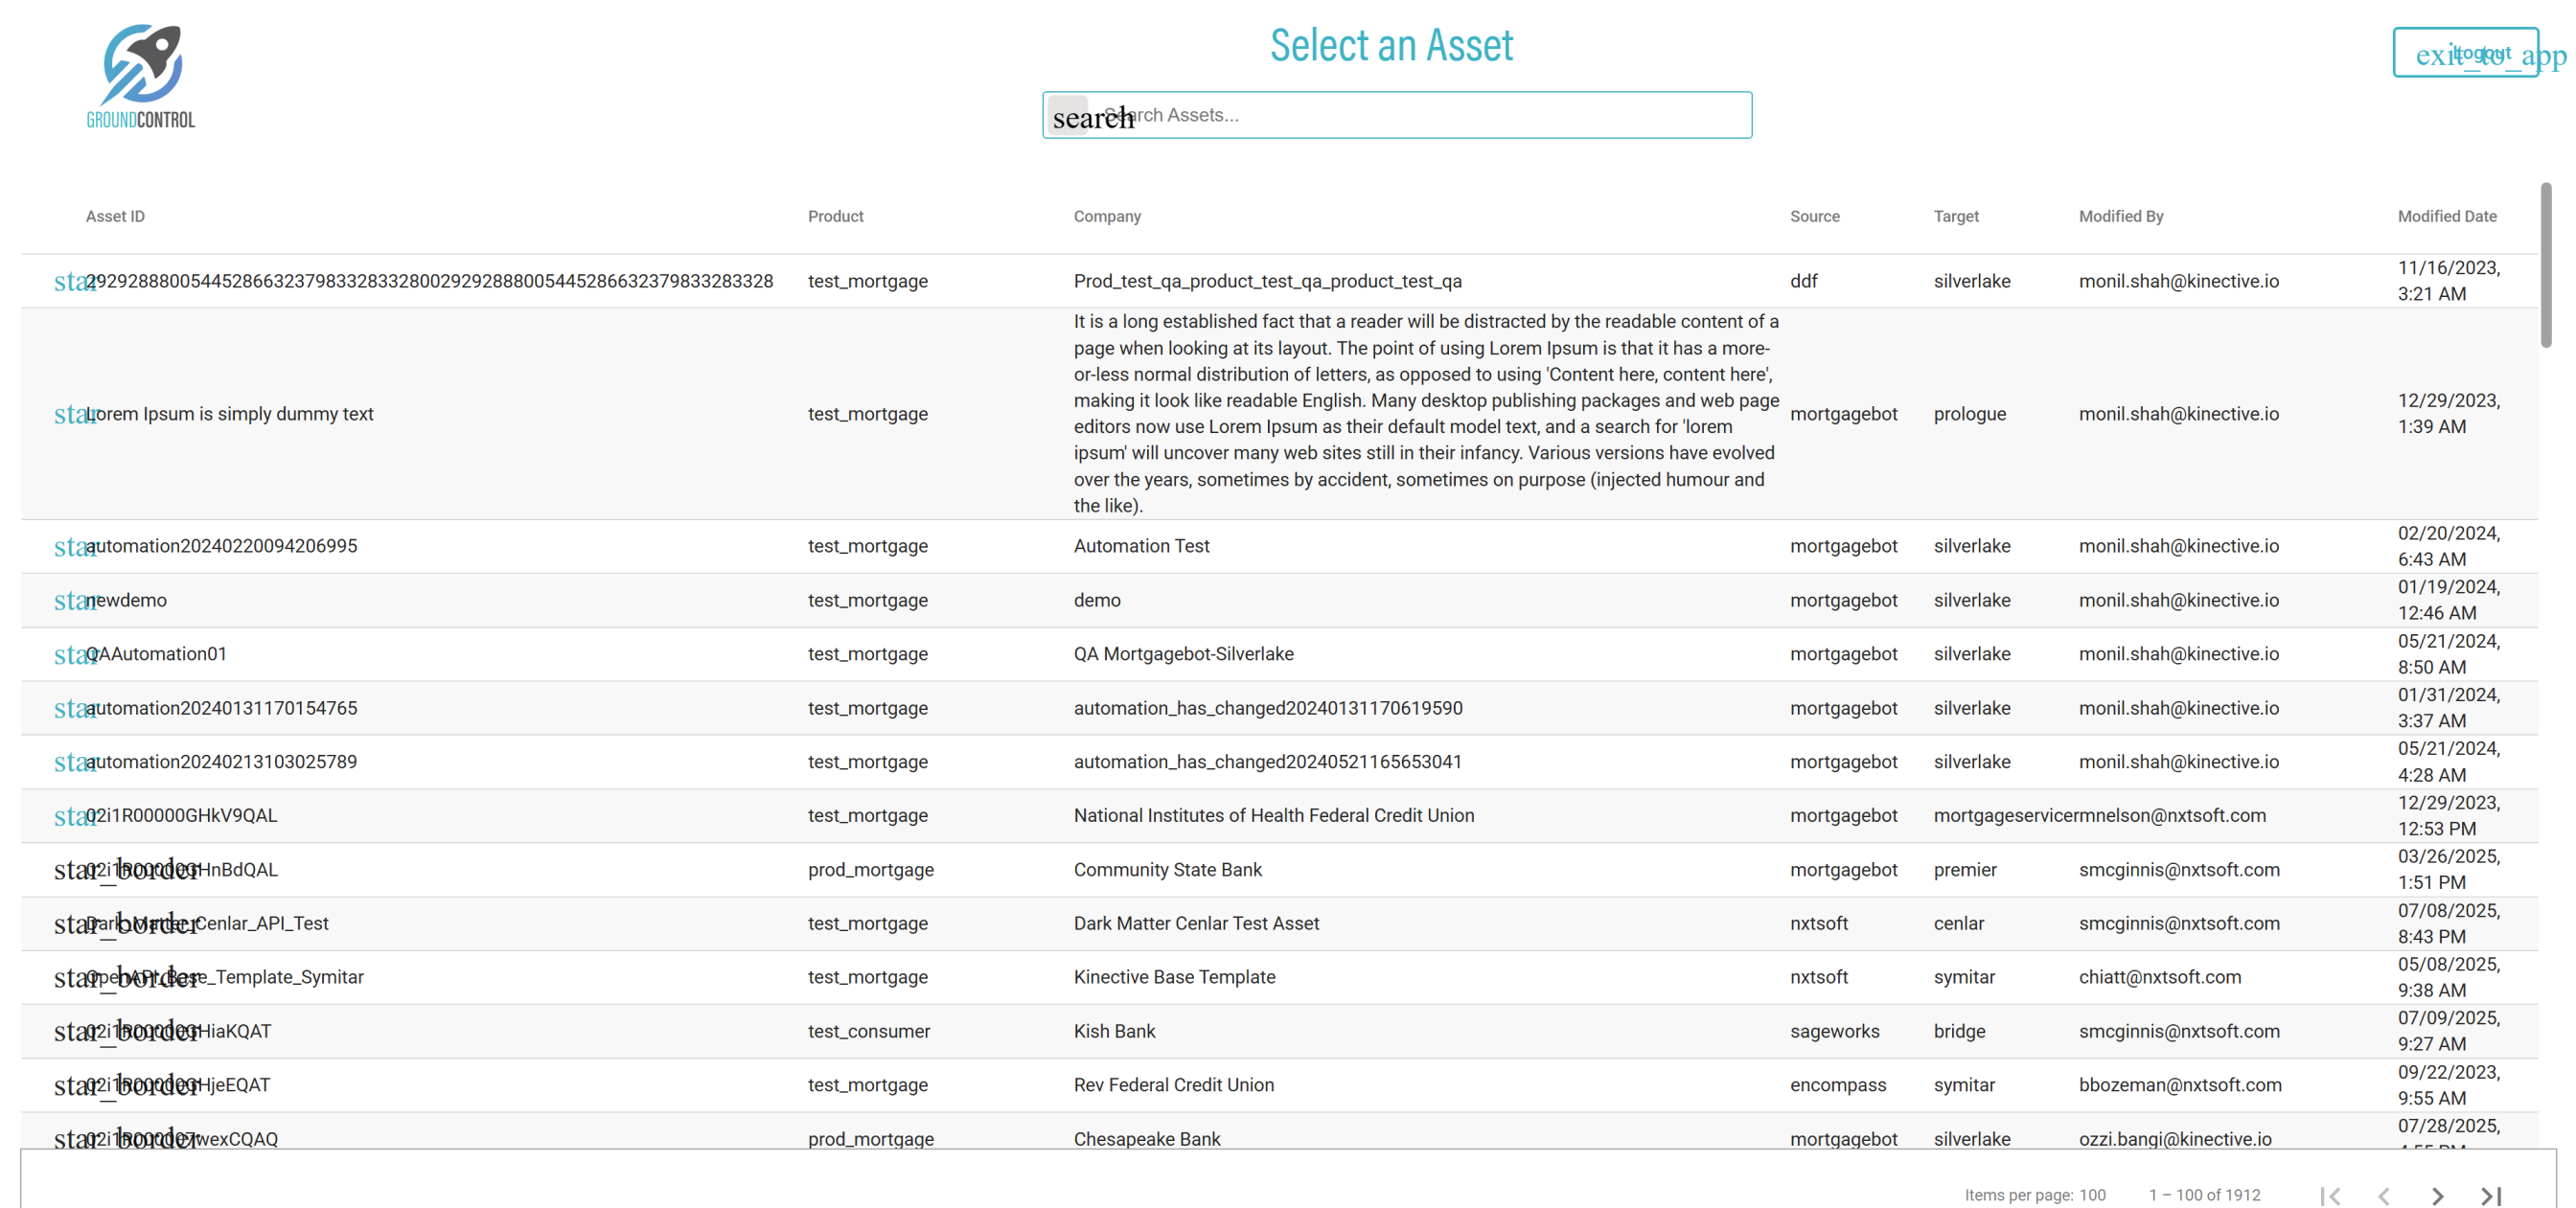Favorite the Kish Bank asset star

pyautogui.click(x=68, y=1032)
